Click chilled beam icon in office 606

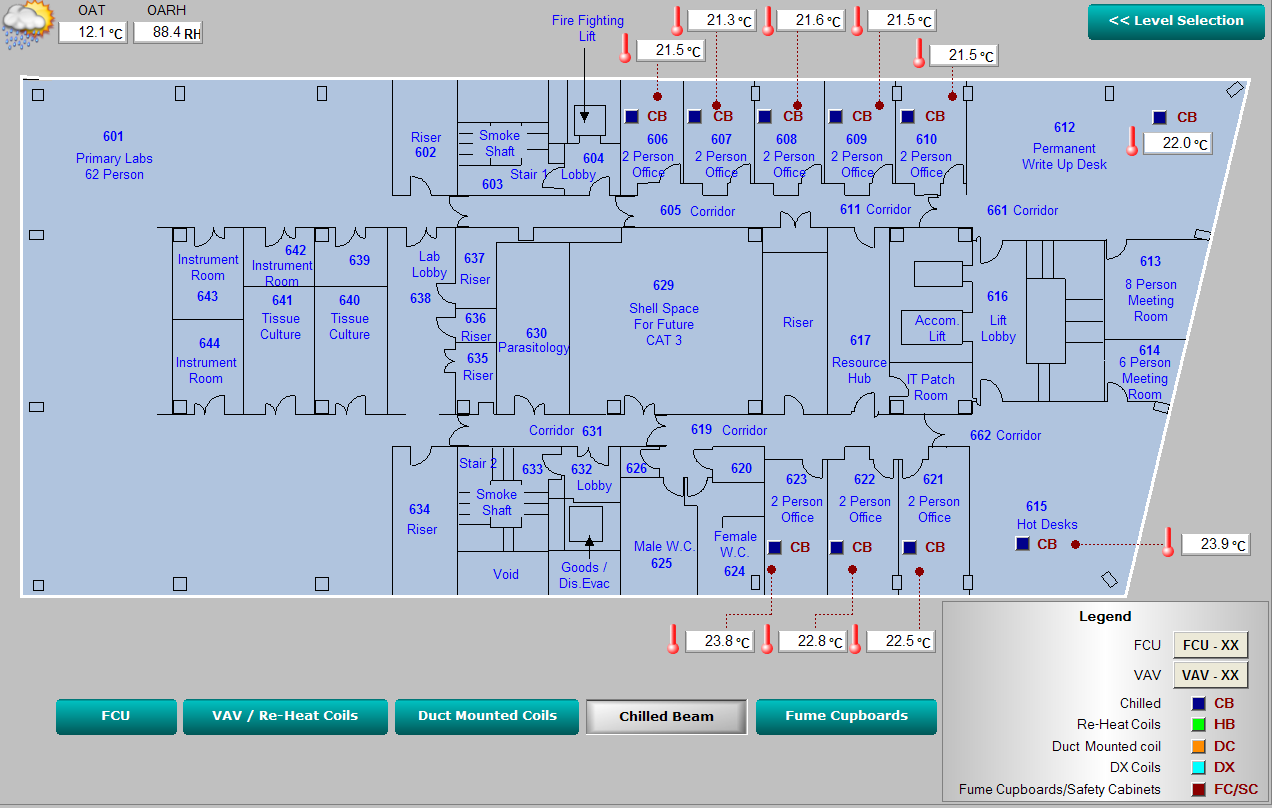631,117
